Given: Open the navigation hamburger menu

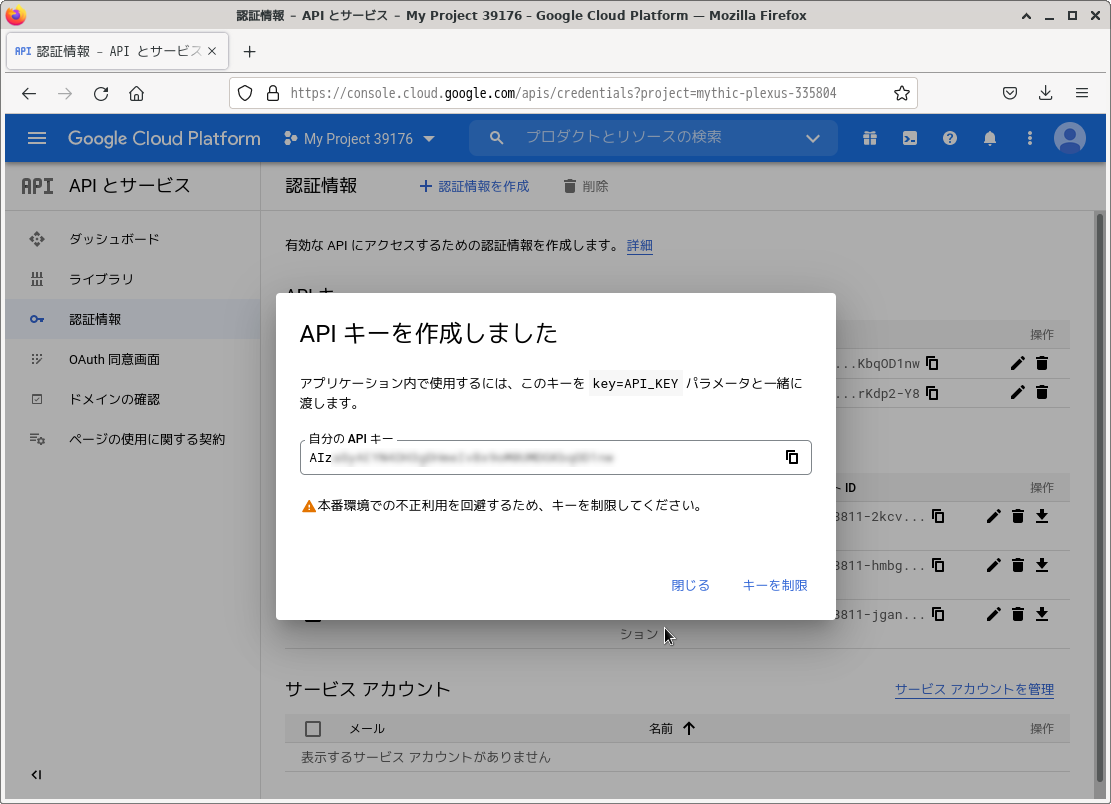Looking at the screenshot, I should coord(36,138).
